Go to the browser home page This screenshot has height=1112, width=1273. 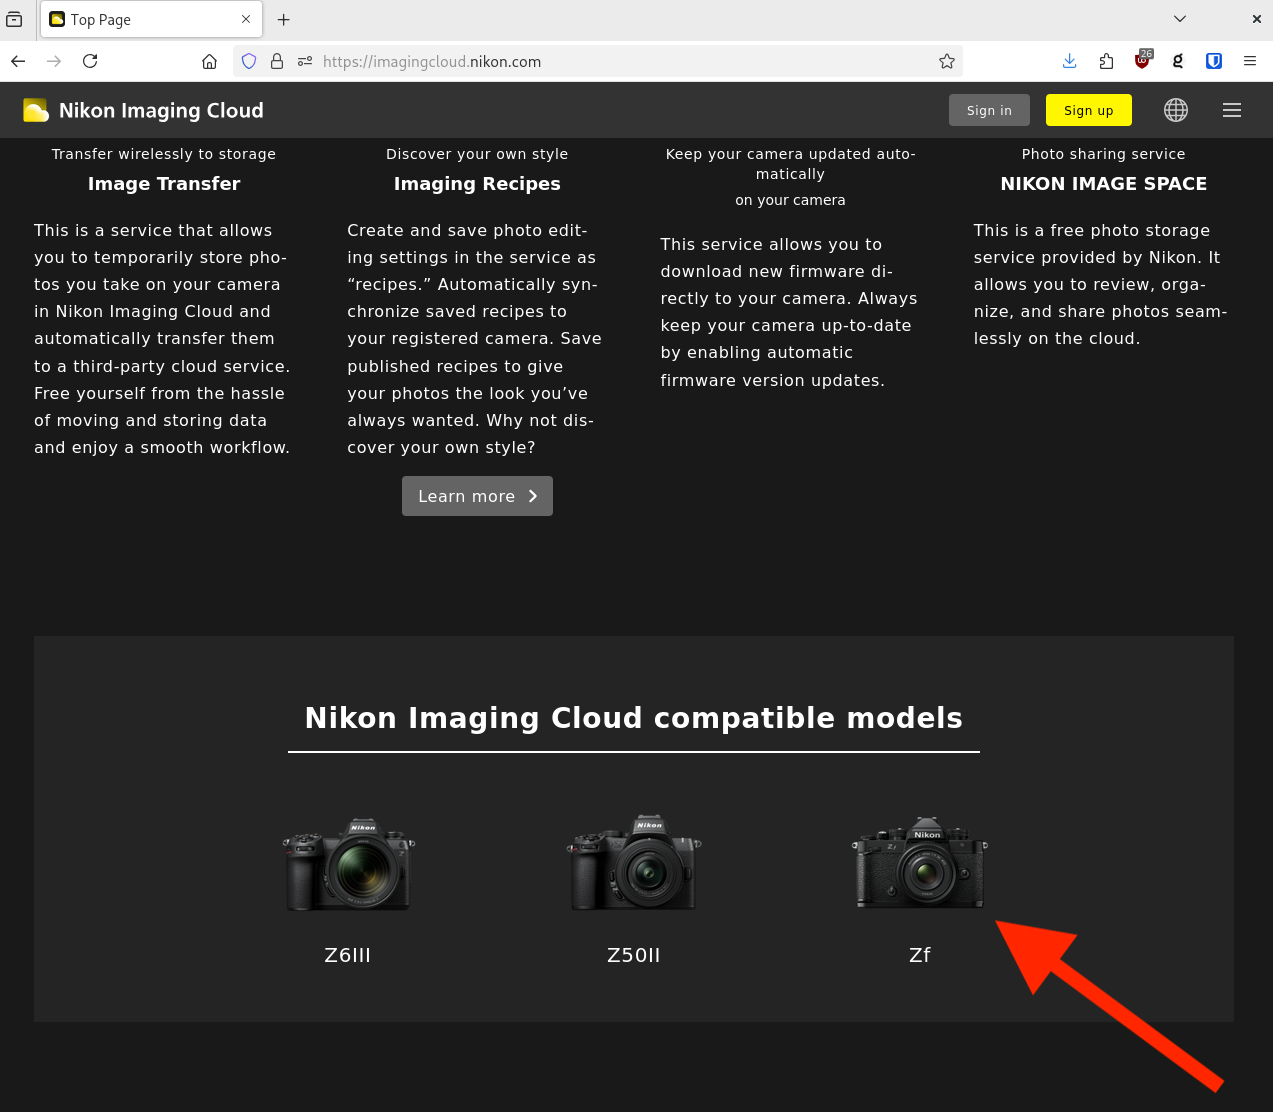209,62
